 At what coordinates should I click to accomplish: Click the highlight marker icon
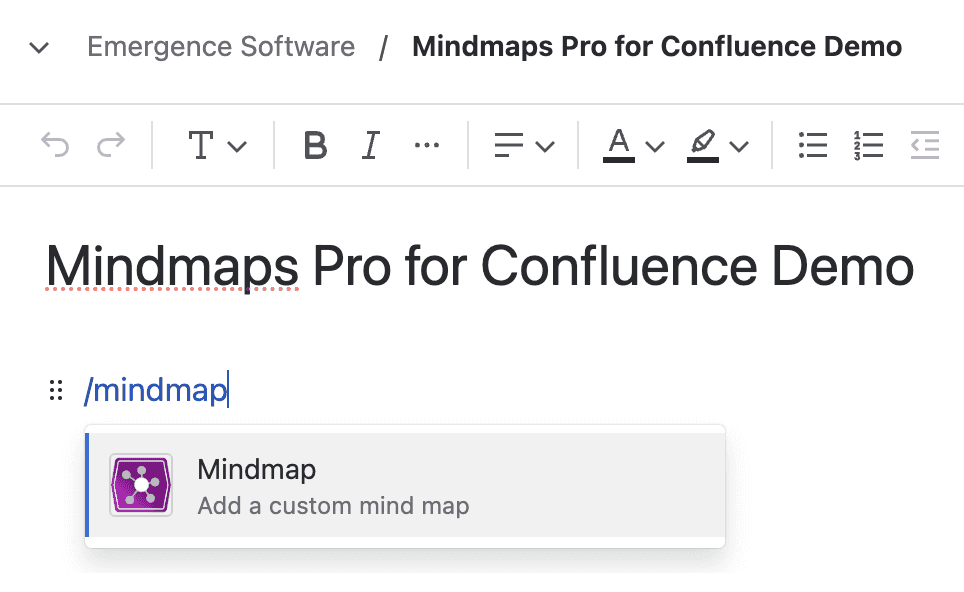point(703,145)
